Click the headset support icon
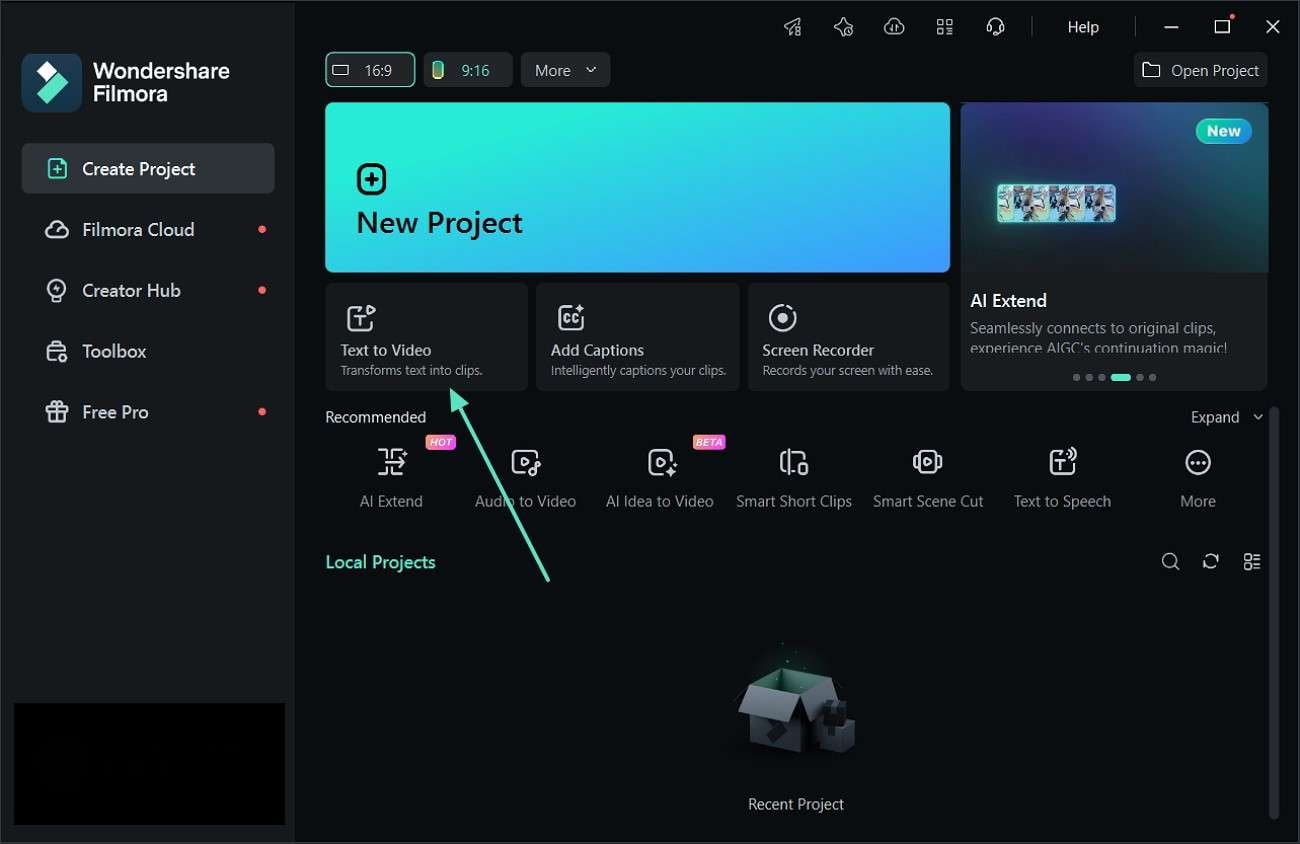This screenshot has width=1300, height=844. (x=995, y=27)
